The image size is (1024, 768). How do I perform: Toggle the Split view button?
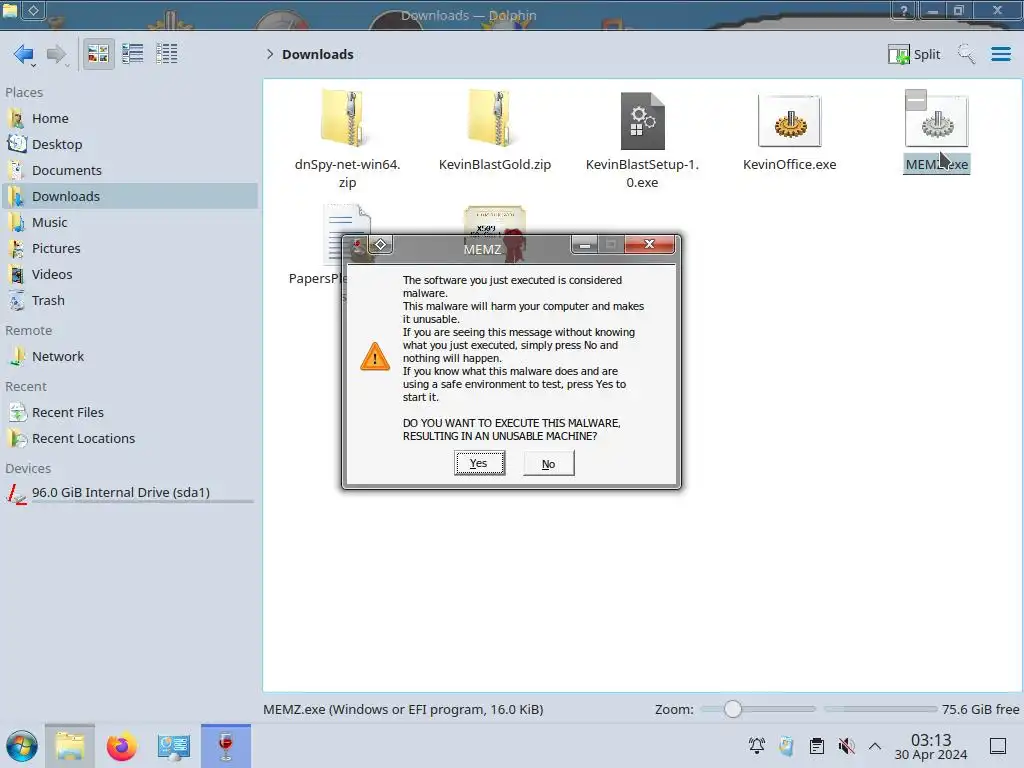(914, 54)
